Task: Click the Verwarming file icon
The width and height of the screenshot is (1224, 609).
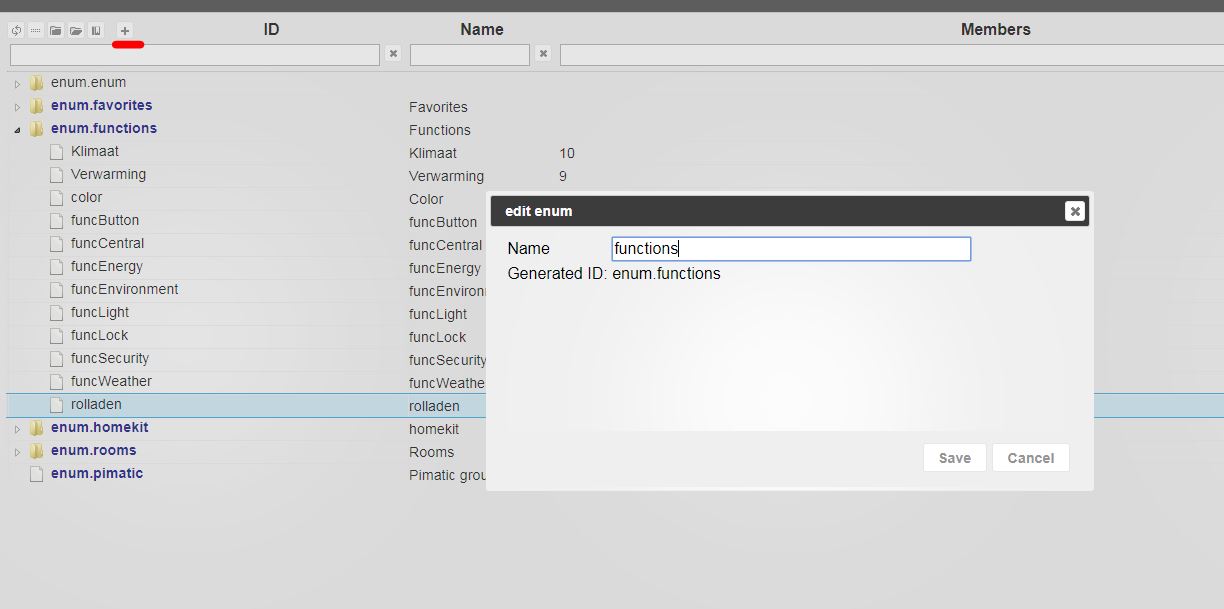Action: click(x=57, y=175)
